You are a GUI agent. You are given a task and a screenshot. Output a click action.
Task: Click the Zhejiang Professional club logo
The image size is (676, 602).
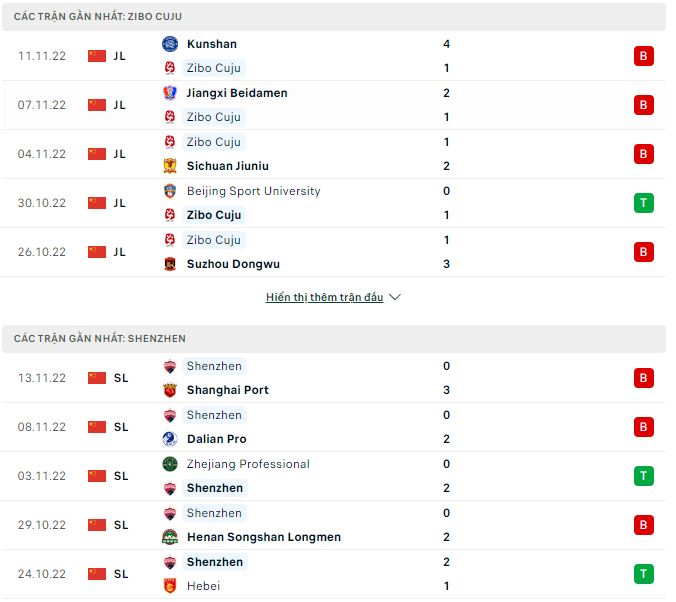click(x=169, y=464)
